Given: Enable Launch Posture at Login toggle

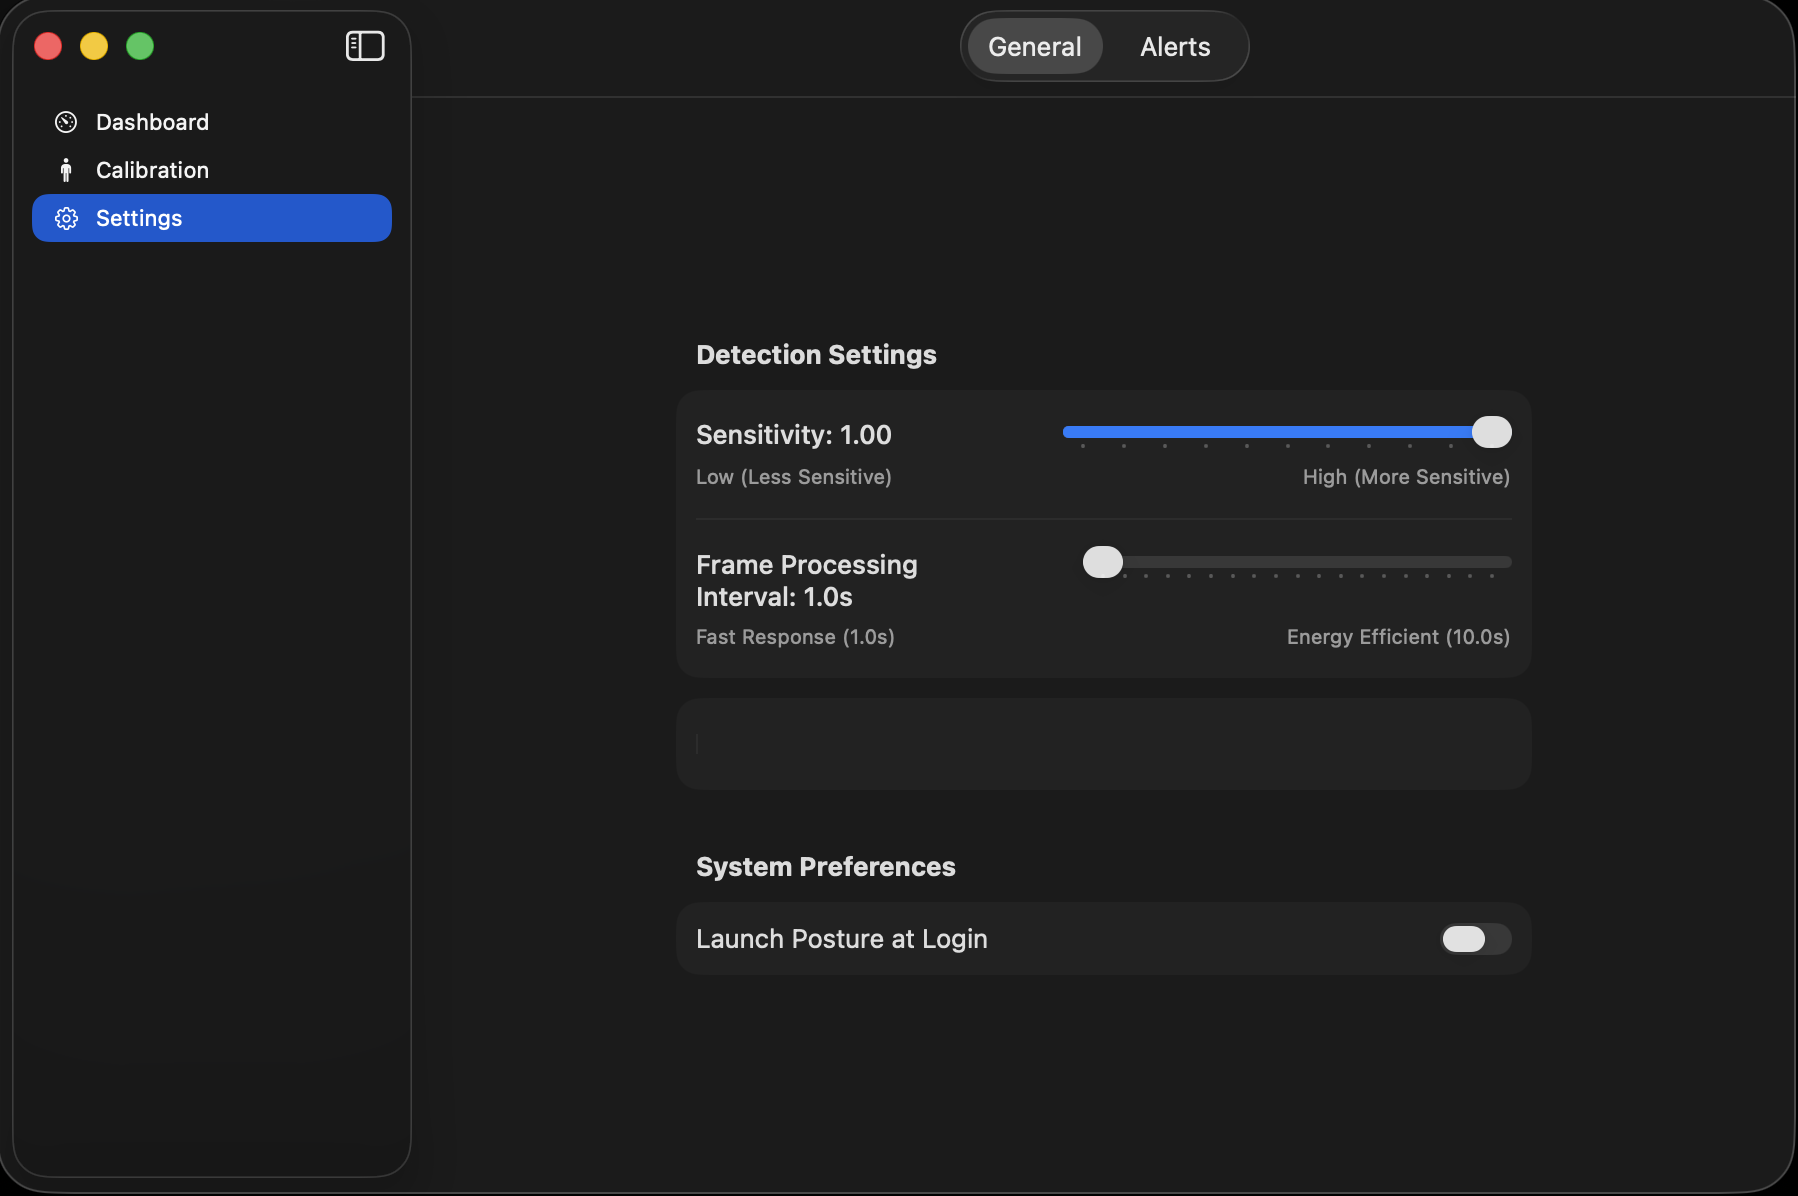Looking at the screenshot, I should pos(1475,939).
